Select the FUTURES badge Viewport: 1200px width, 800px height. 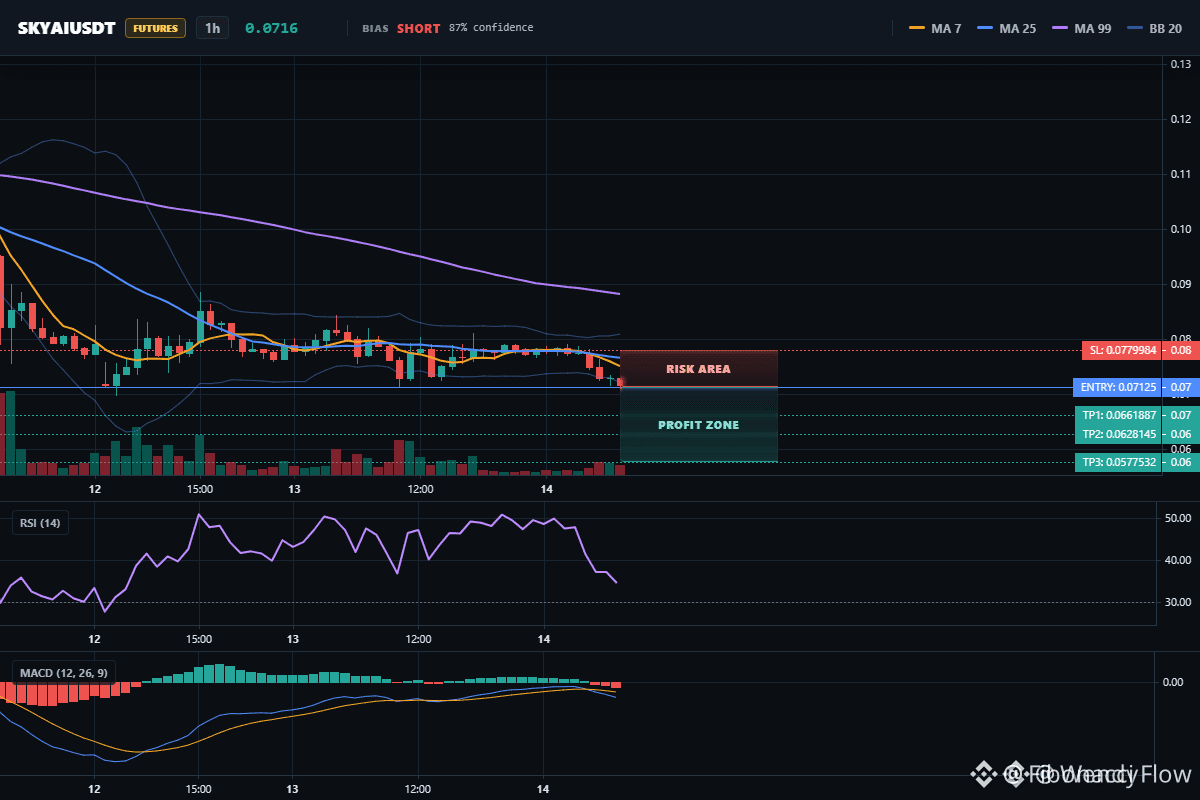point(155,28)
